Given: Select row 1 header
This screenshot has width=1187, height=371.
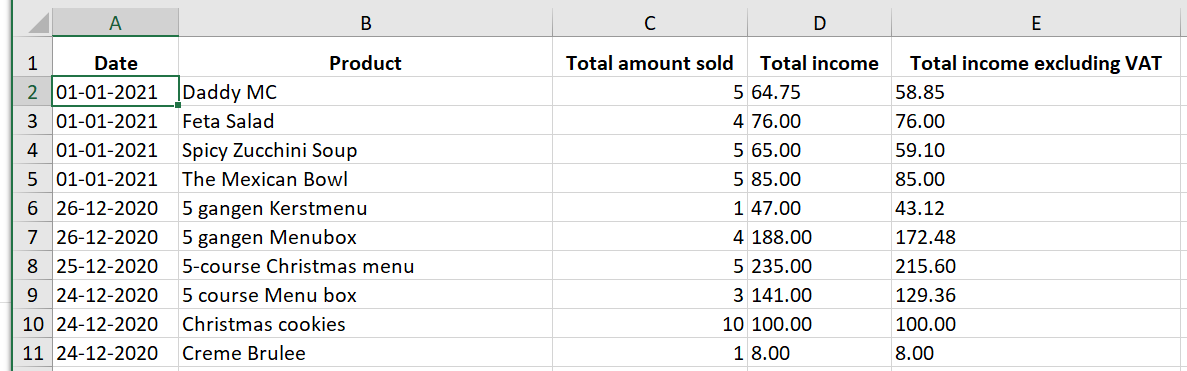Looking at the screenshot, I should tap(32, 63).
